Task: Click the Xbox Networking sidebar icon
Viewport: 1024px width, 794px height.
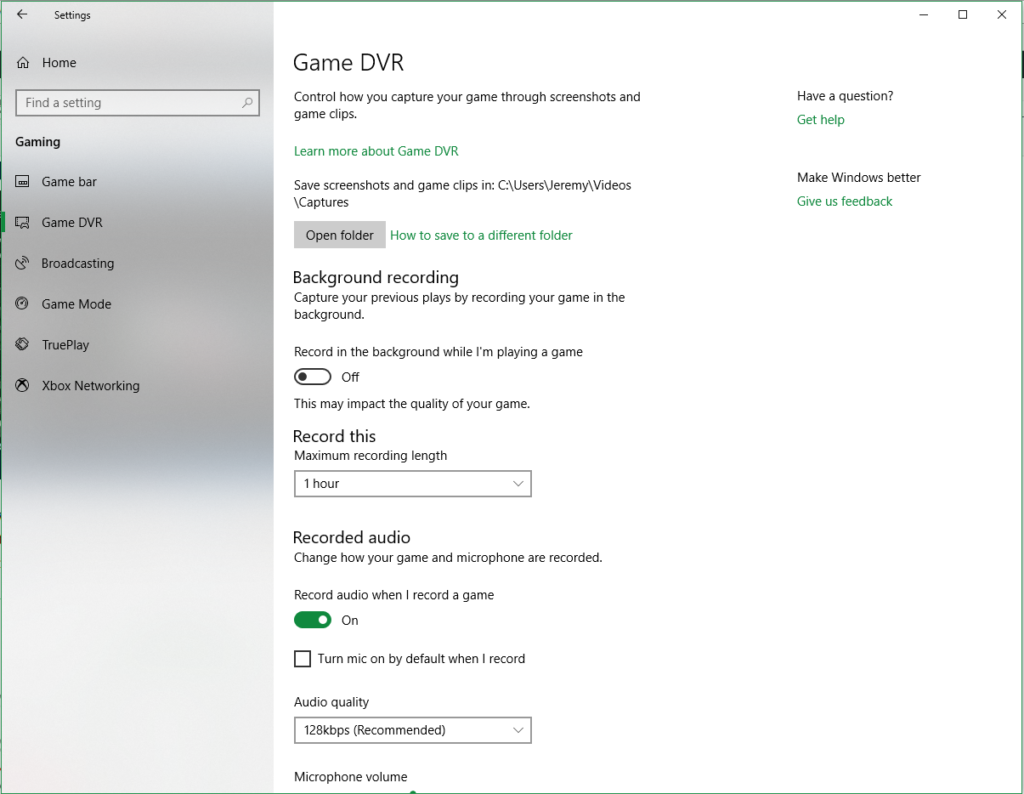Action: tap(22, 386)
